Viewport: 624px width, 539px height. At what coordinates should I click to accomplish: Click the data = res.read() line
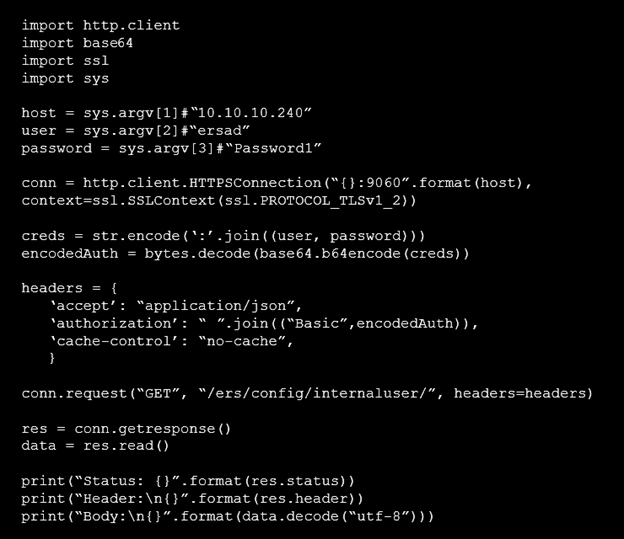[96, 446]
